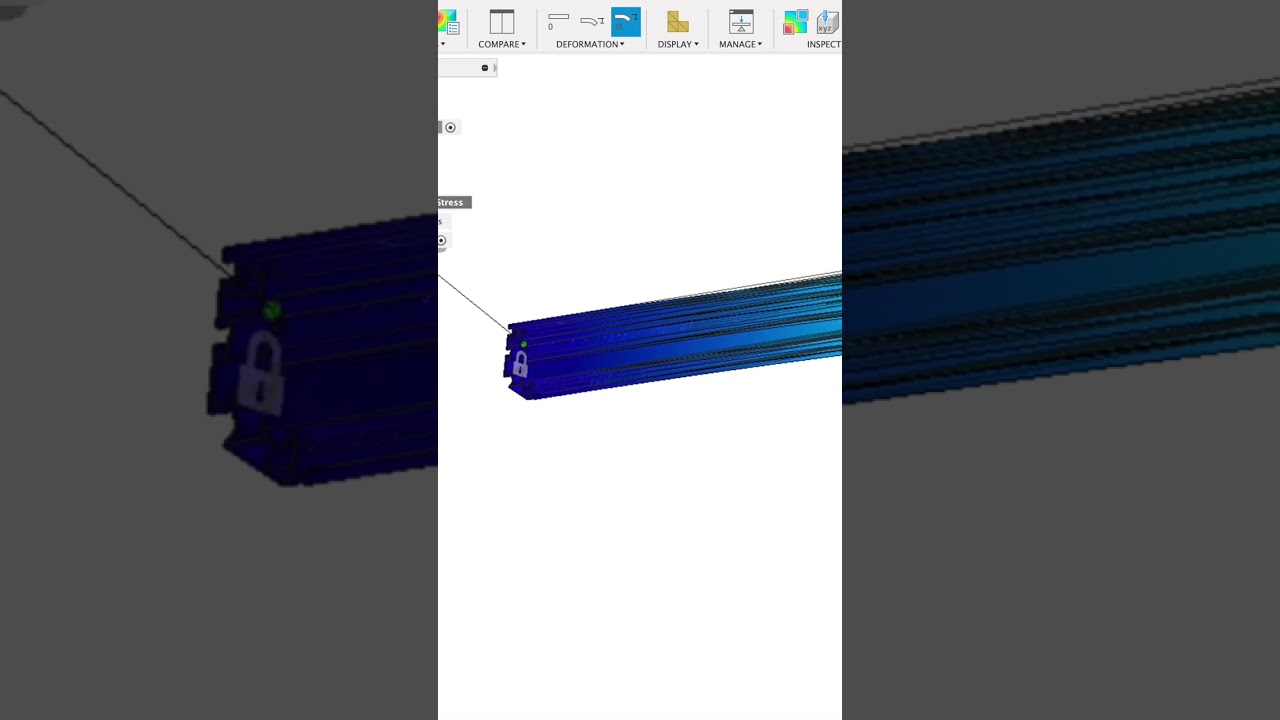This screenshot has height=720, width=1280.
Task: Collapse the browser panel minus button
Action: tap(485, 68)
